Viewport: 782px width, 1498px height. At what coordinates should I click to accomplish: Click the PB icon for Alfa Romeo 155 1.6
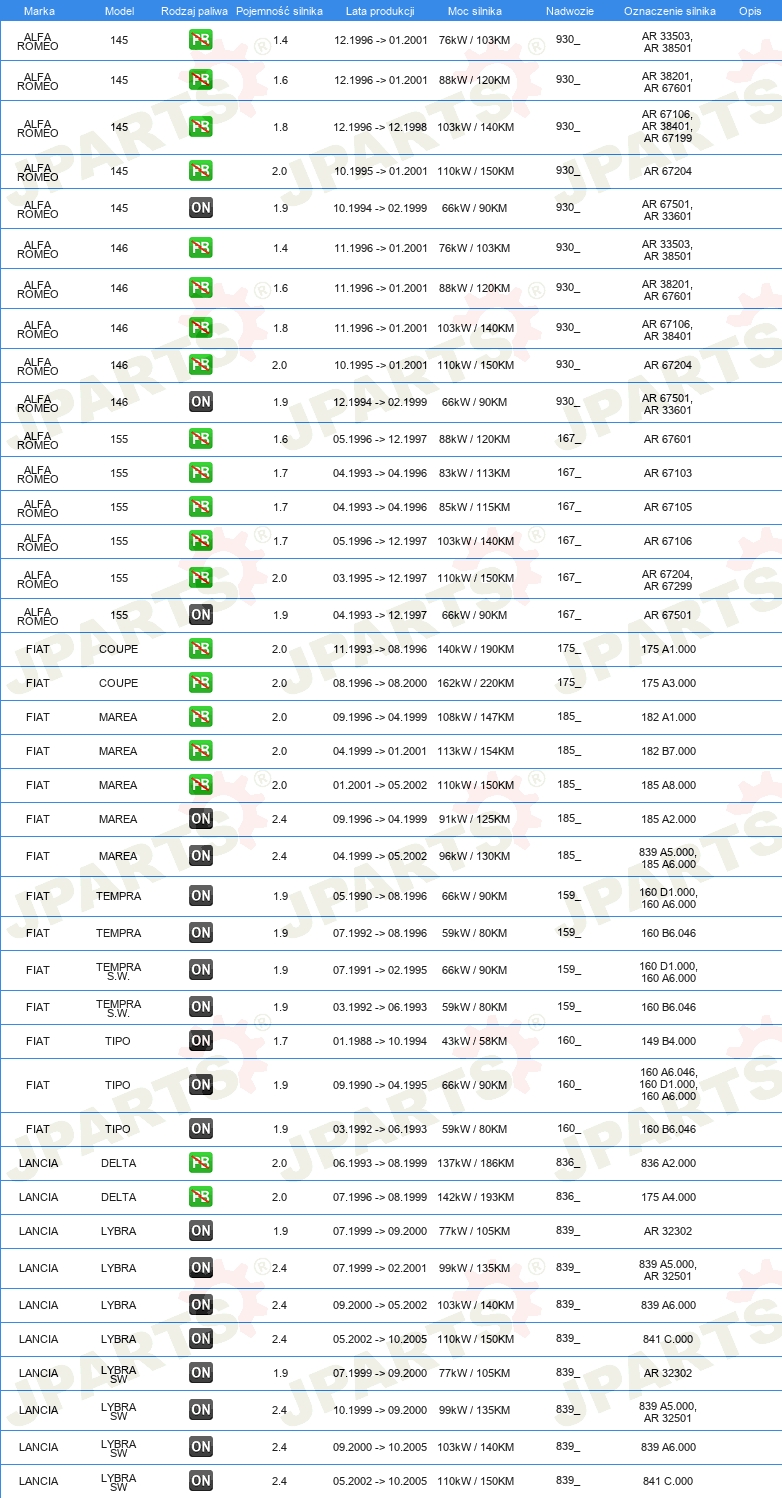pos(200,439)
